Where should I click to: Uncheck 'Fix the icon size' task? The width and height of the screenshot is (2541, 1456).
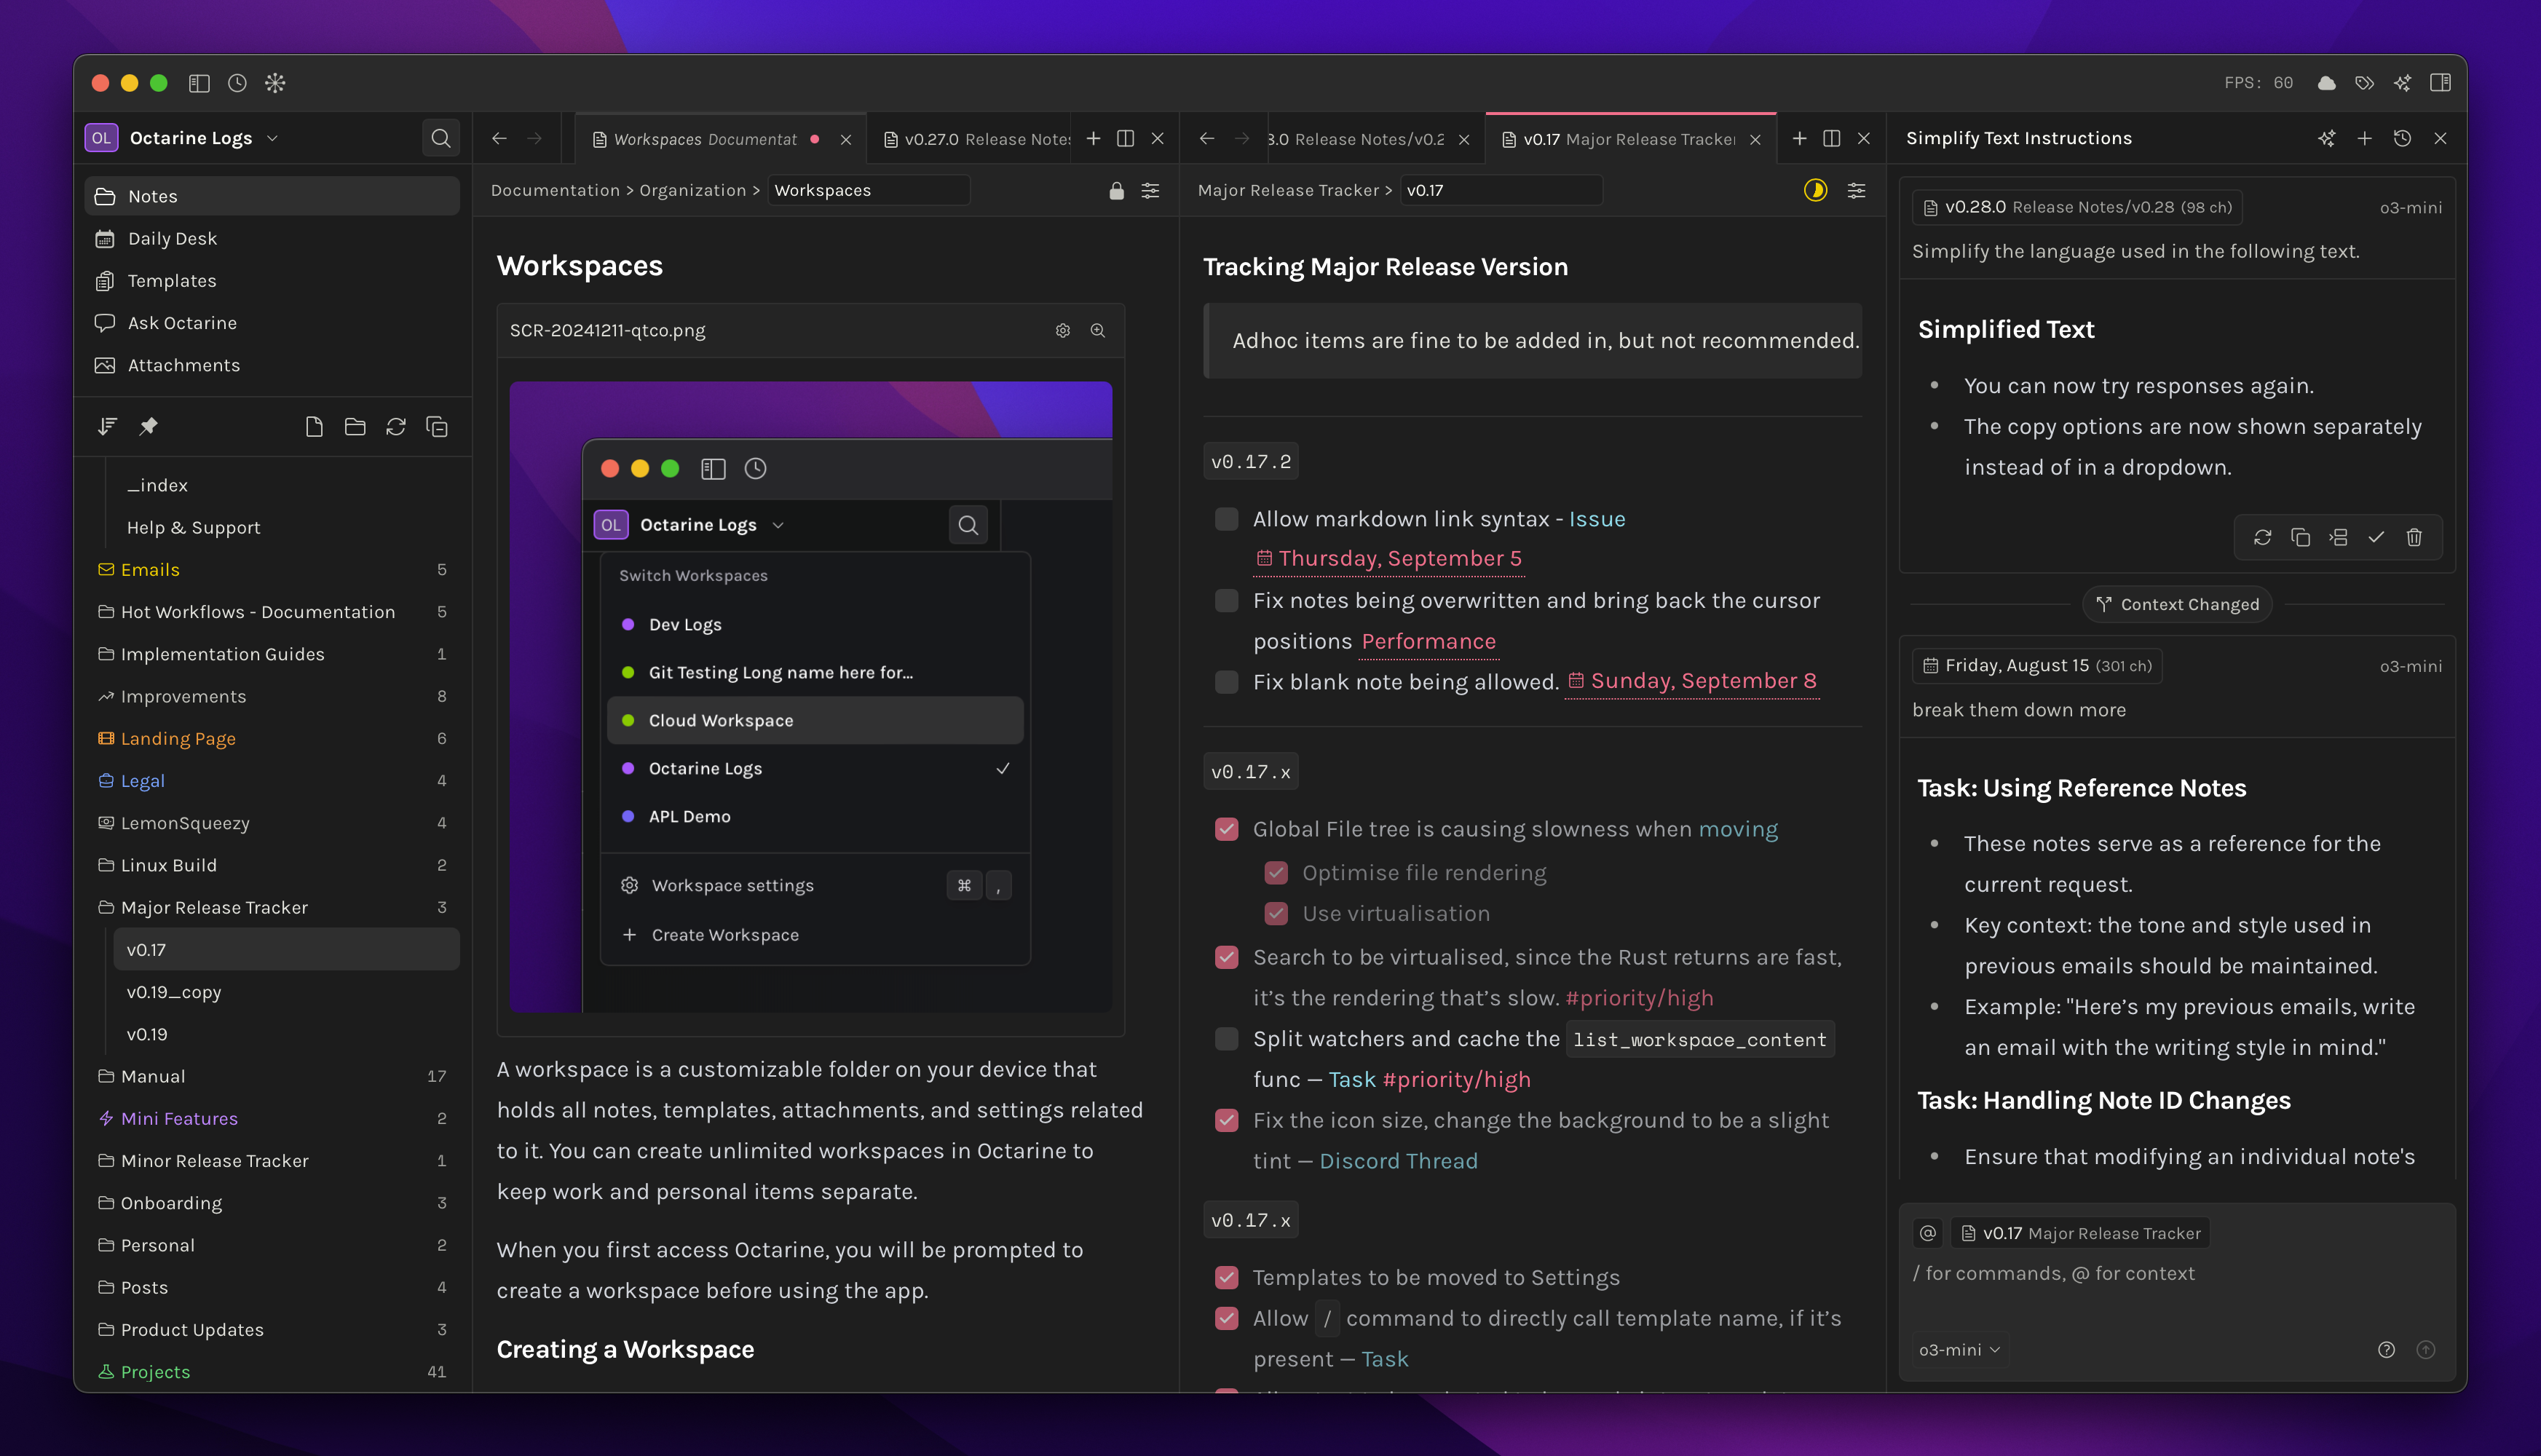tap(1226, 1120)
